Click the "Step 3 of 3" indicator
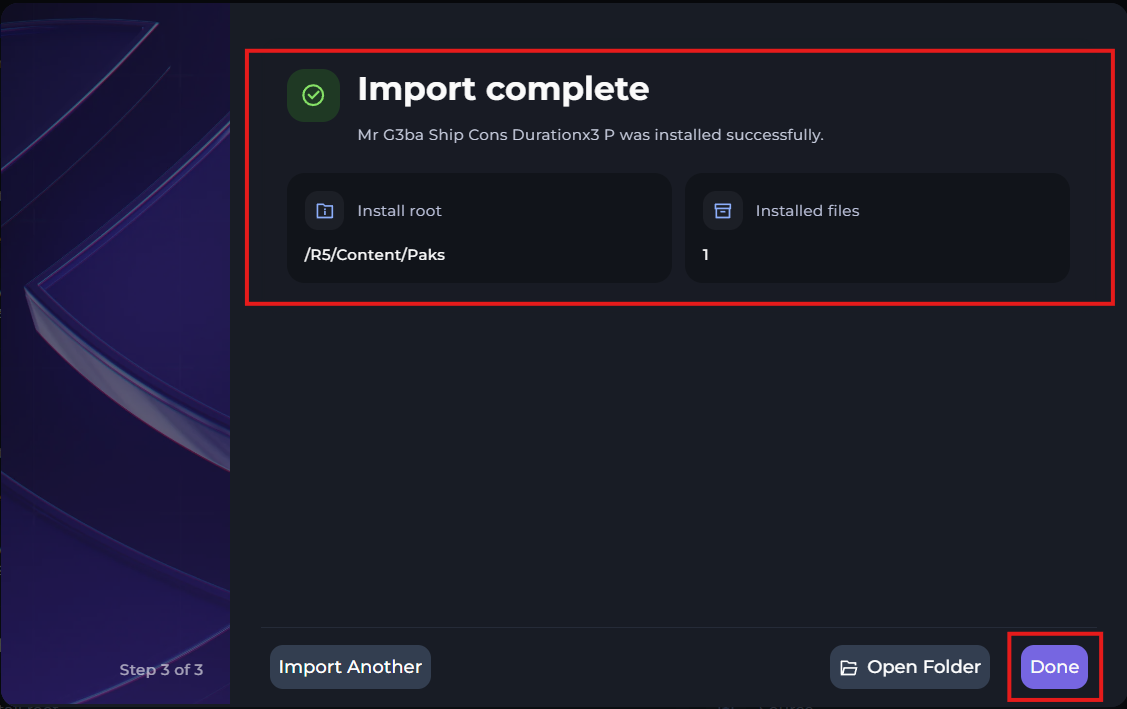The width and height of the screenshot is (1127, 709). [161, 670]
